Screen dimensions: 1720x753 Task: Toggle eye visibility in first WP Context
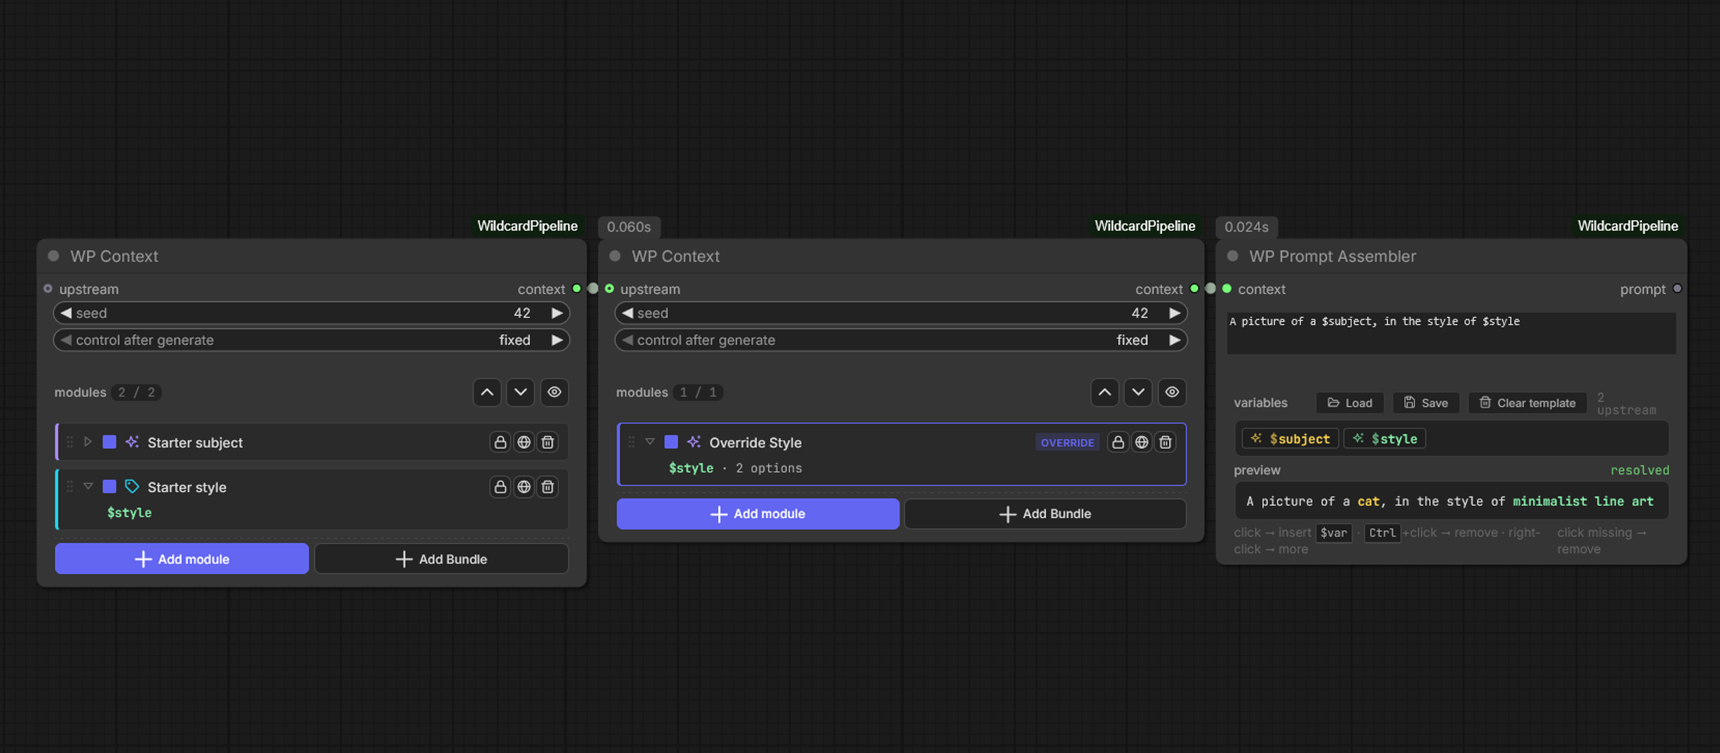[x=555, y=392]
